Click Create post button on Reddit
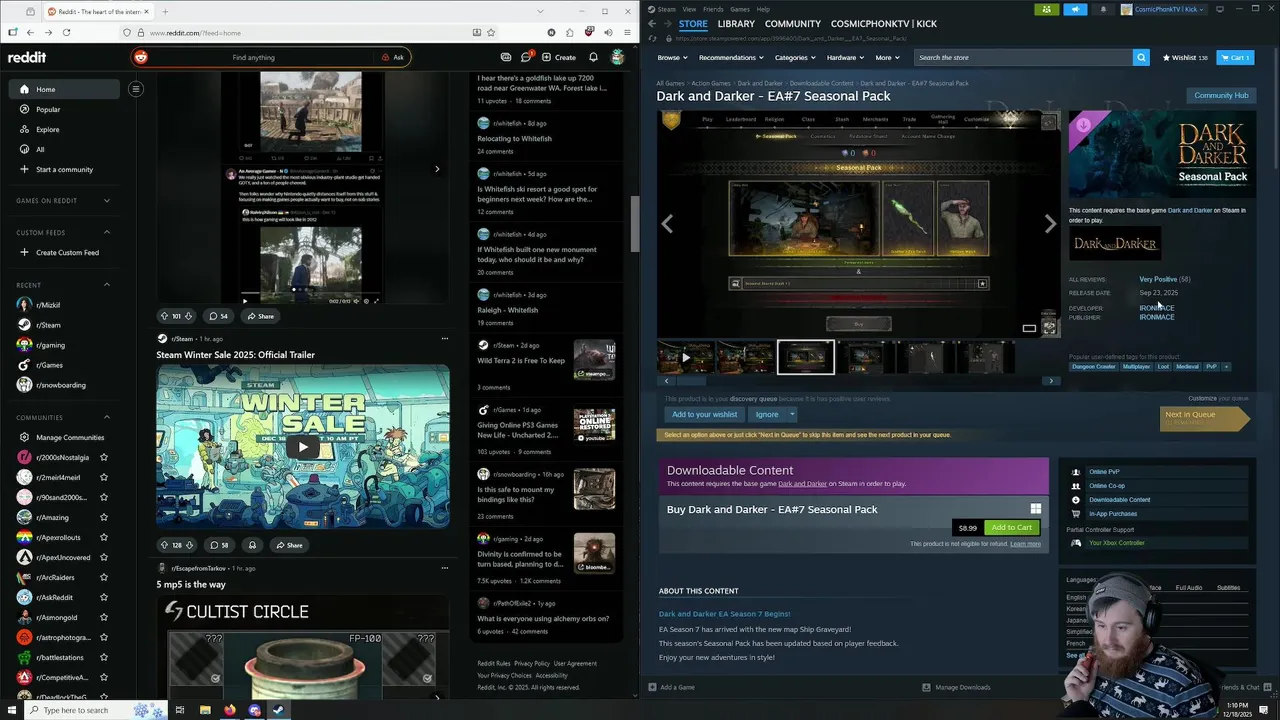This screenshot has width=1280, height=720. [x=560, y=57]
